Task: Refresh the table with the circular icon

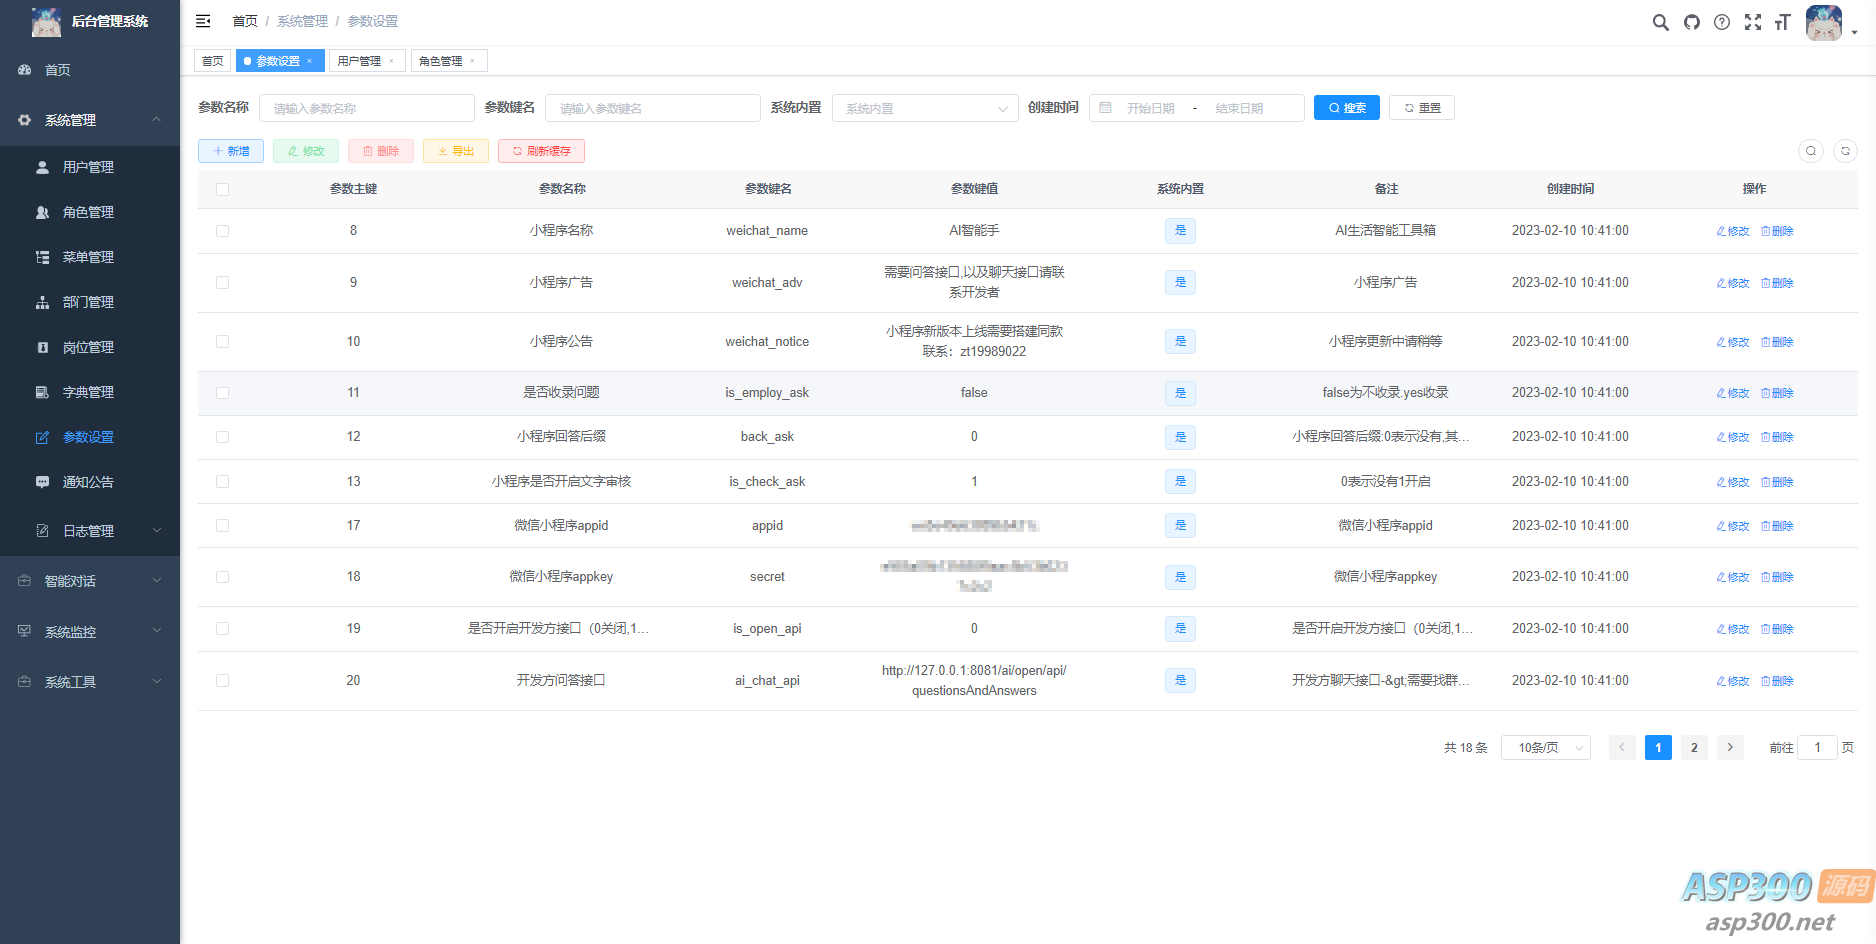Action: (1846, 151)
